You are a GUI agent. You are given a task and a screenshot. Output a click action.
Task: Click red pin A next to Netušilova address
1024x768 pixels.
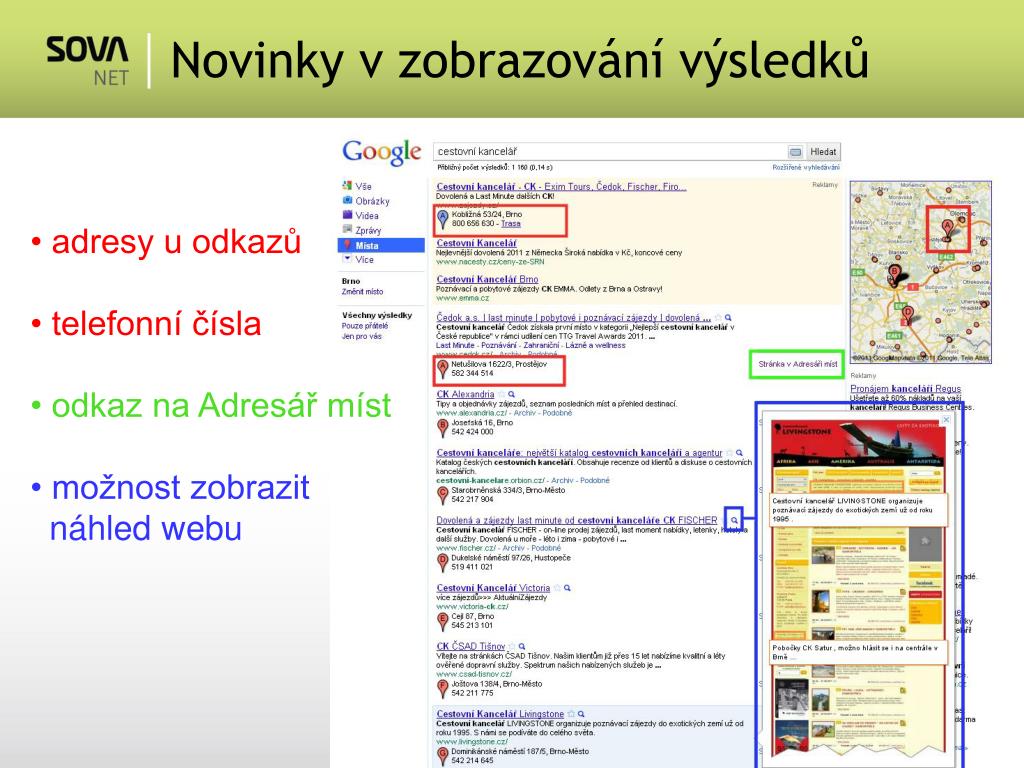tap(443, 369)
